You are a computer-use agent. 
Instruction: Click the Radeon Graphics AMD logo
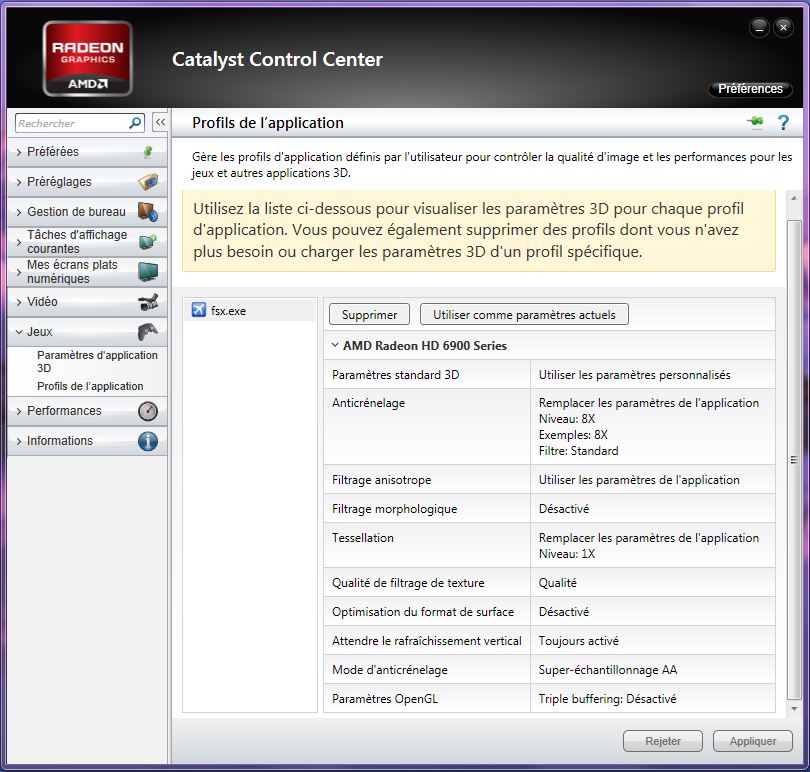point(88,58)
